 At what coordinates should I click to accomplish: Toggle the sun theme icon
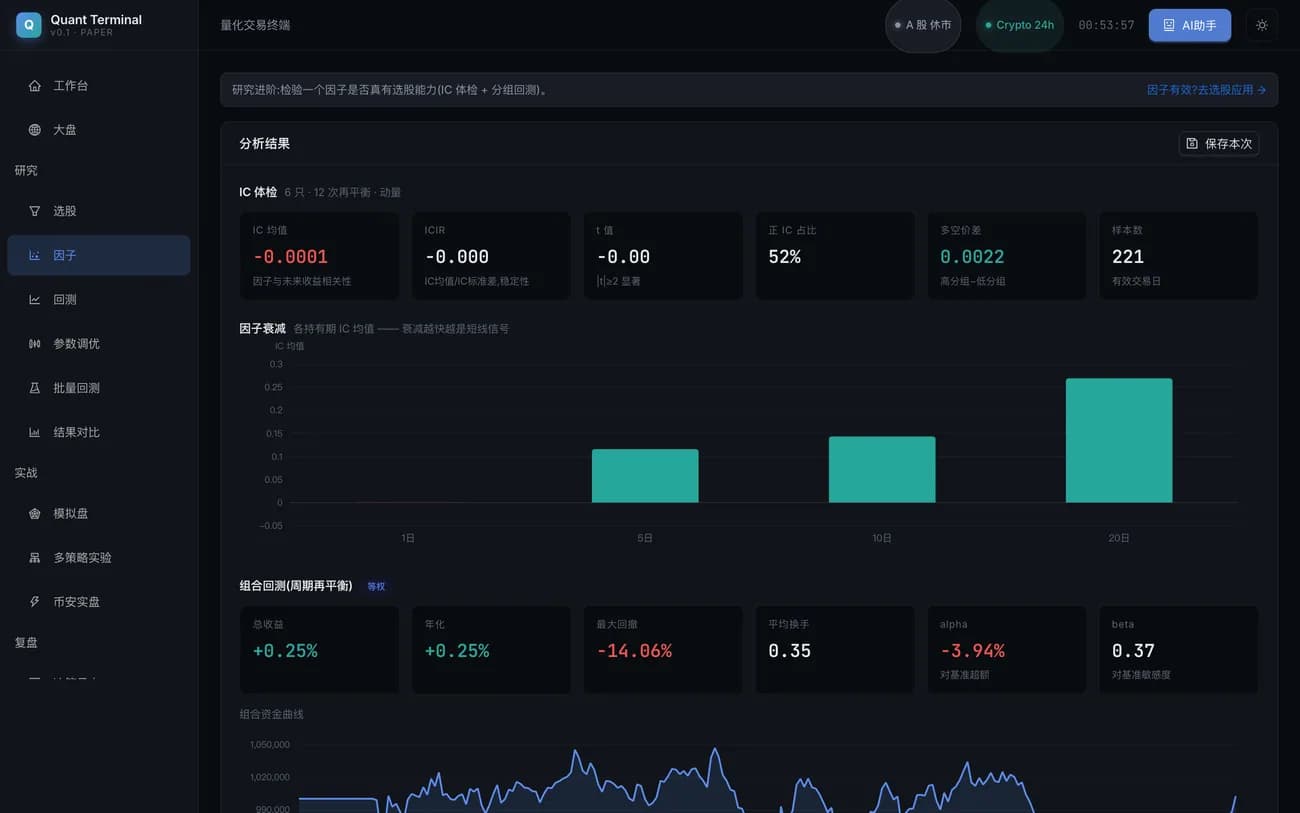point(1261,25)
